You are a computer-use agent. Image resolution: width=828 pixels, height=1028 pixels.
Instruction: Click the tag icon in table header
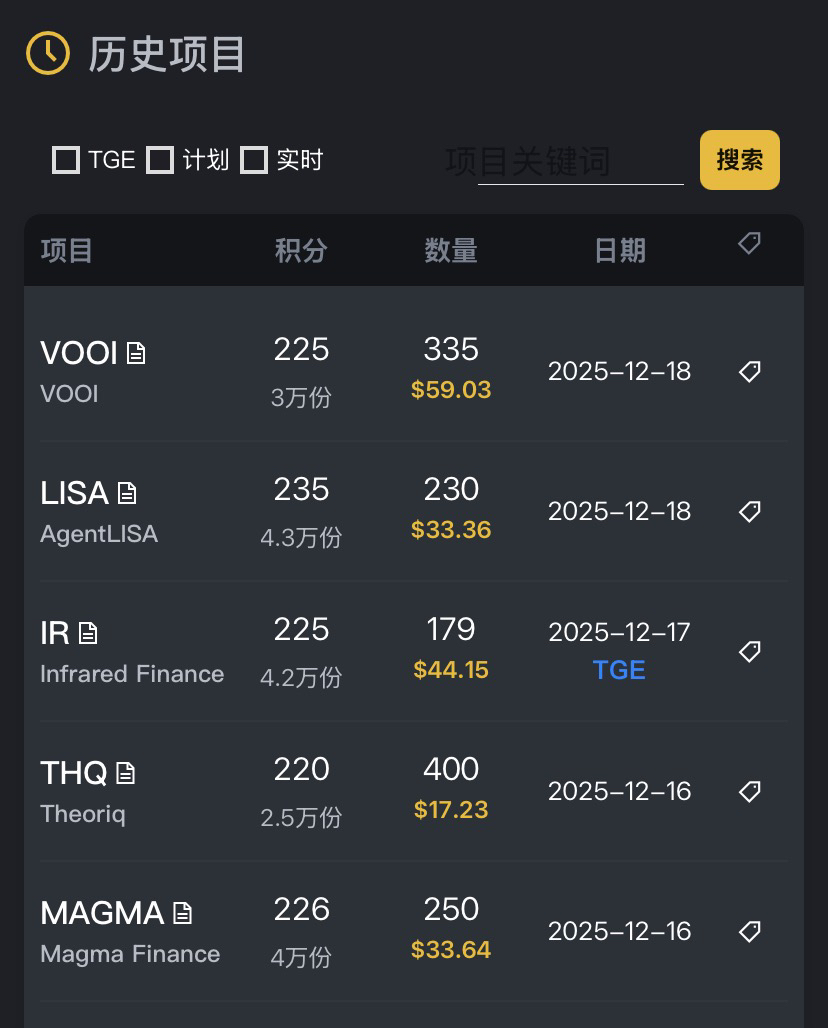(x=750, y=243)
